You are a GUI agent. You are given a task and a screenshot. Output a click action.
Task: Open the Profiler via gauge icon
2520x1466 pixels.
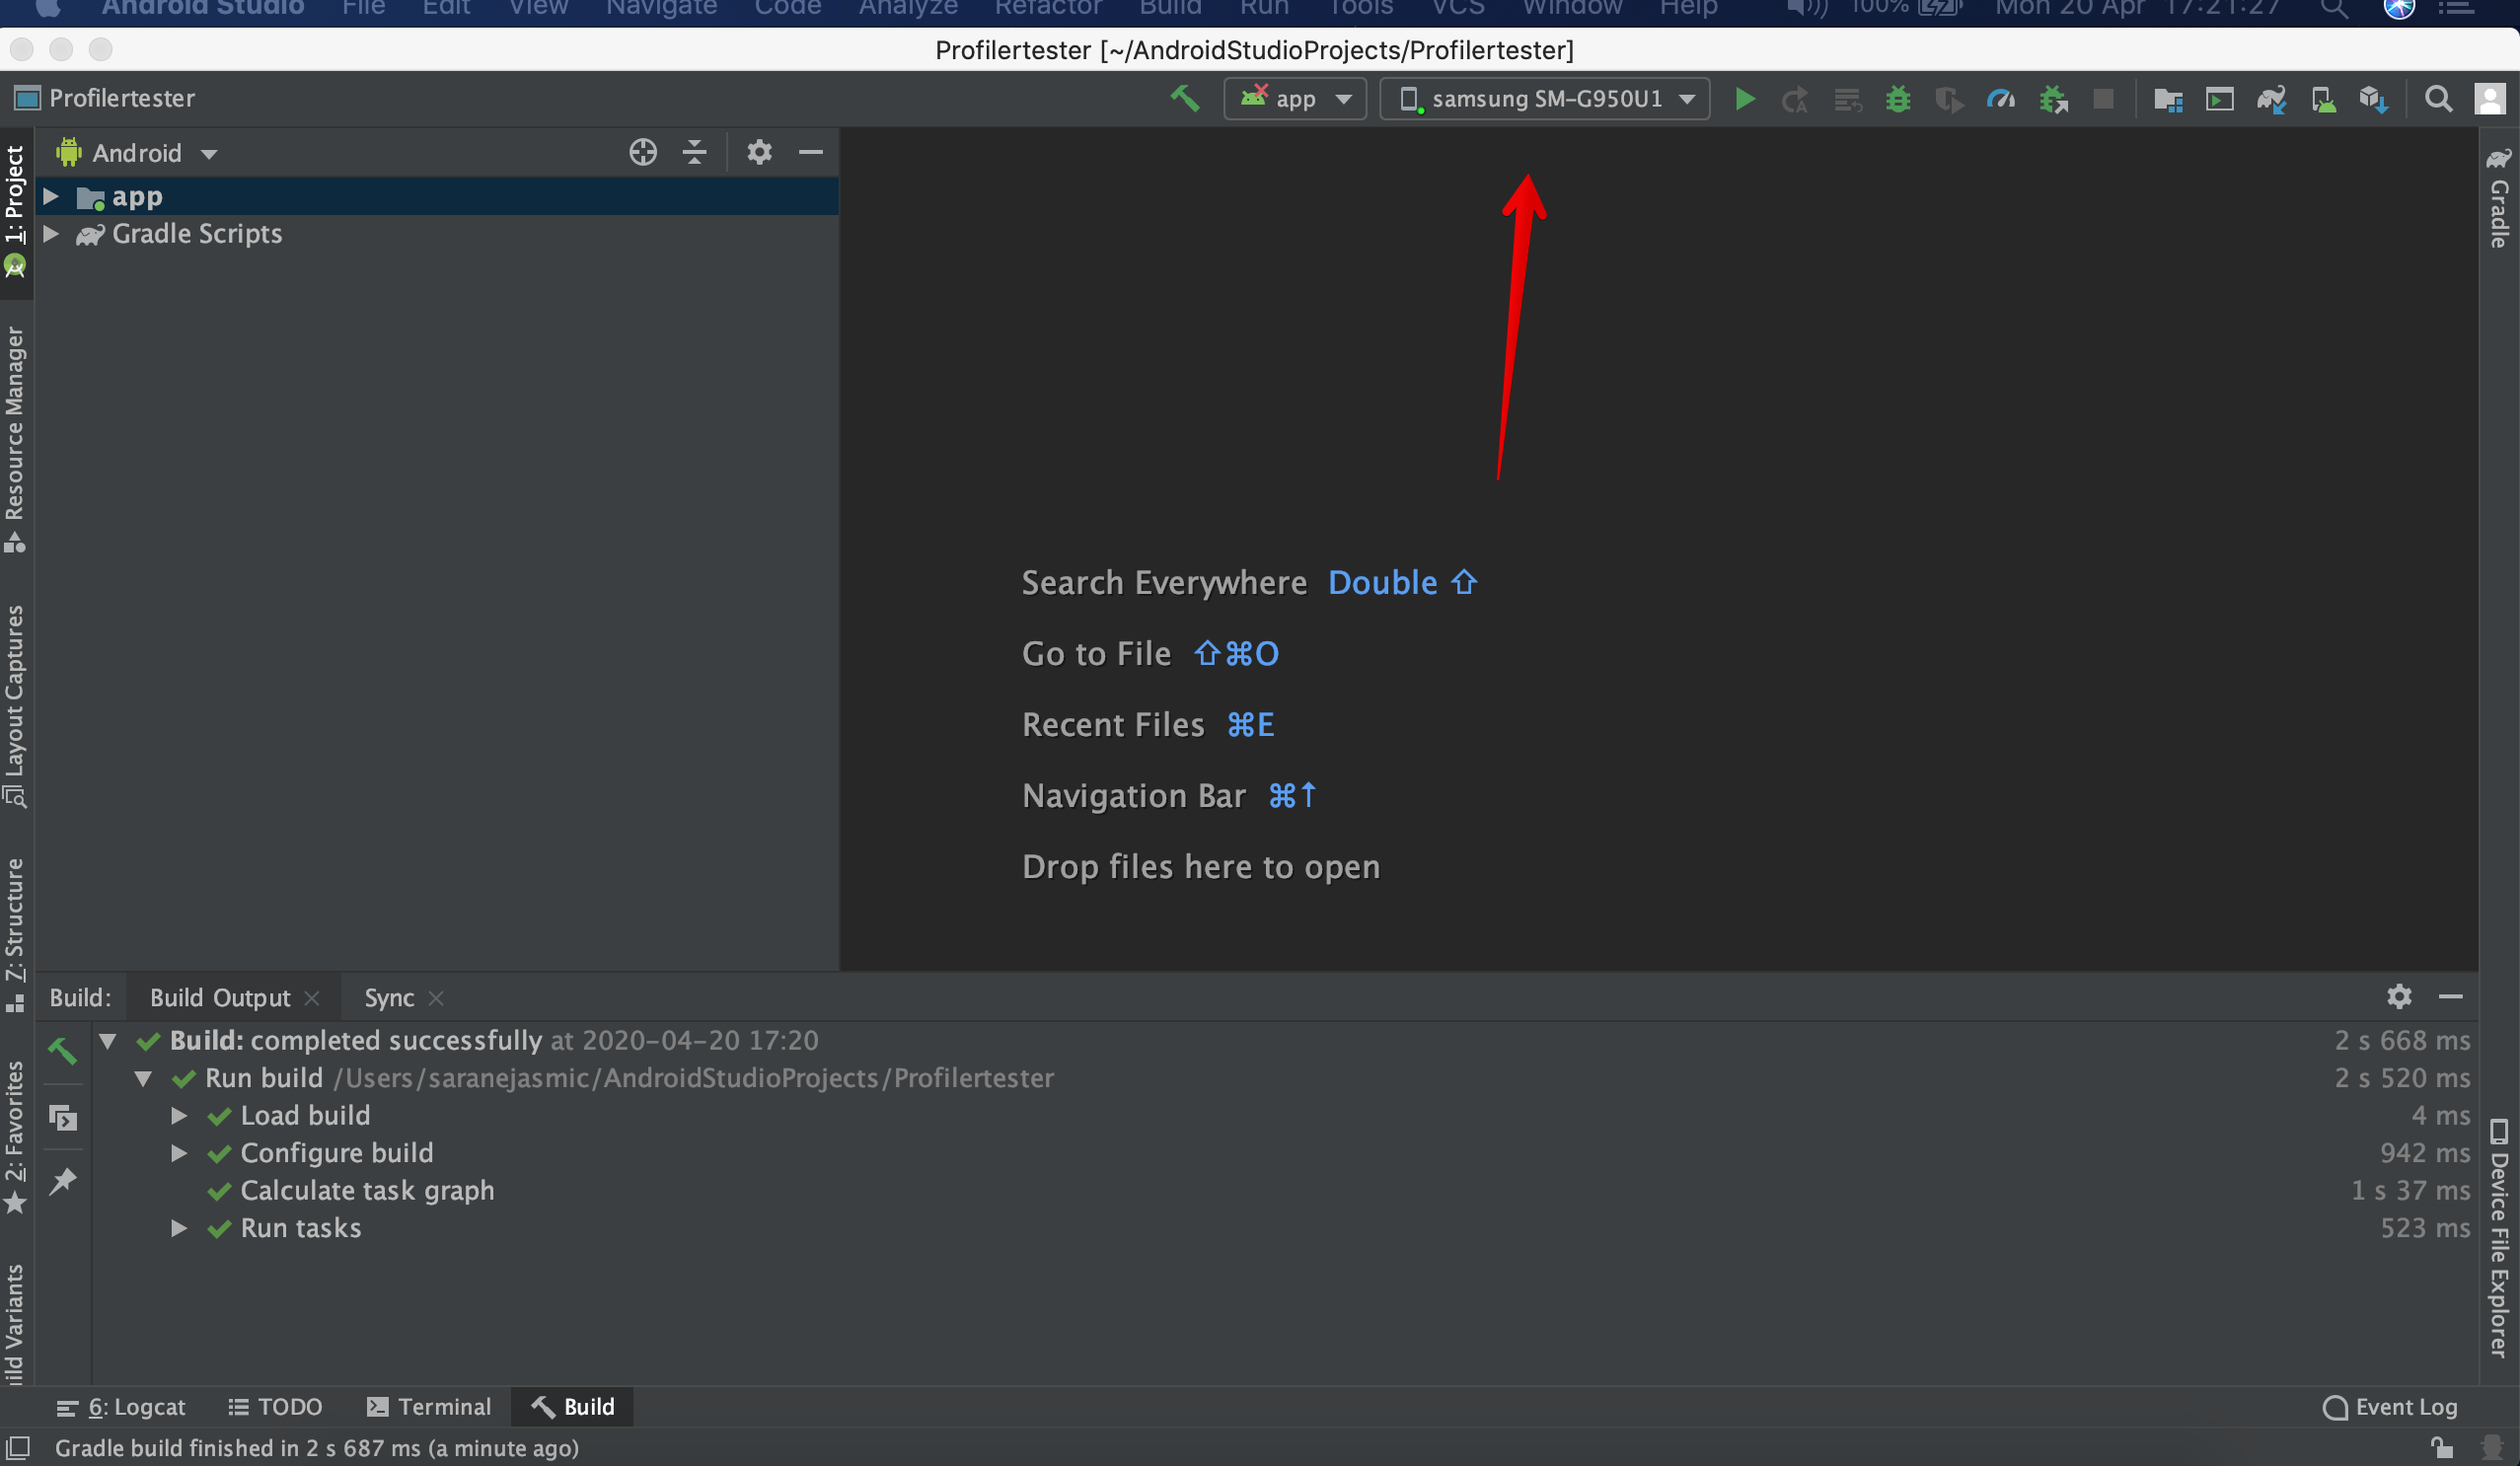pyautogui.click(x=2001, y=99)
